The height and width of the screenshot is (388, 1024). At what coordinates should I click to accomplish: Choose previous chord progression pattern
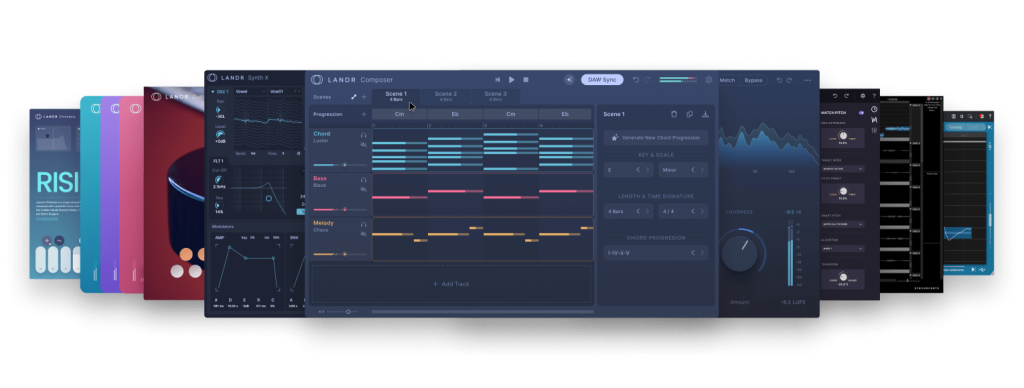pyautogui.click(x=694, y=253)
